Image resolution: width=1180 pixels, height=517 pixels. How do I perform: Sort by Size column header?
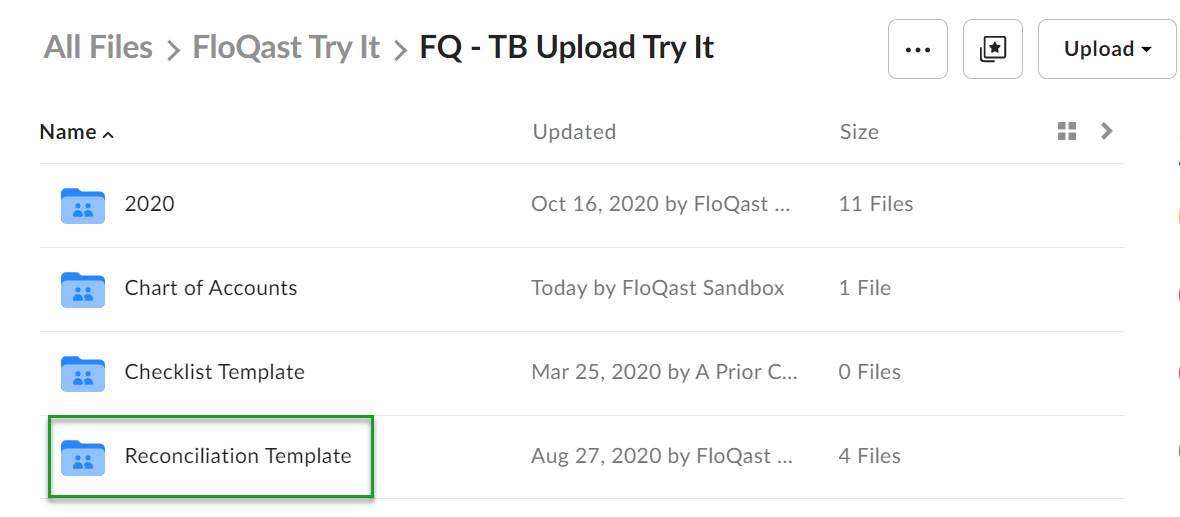[x=859, y=132]
